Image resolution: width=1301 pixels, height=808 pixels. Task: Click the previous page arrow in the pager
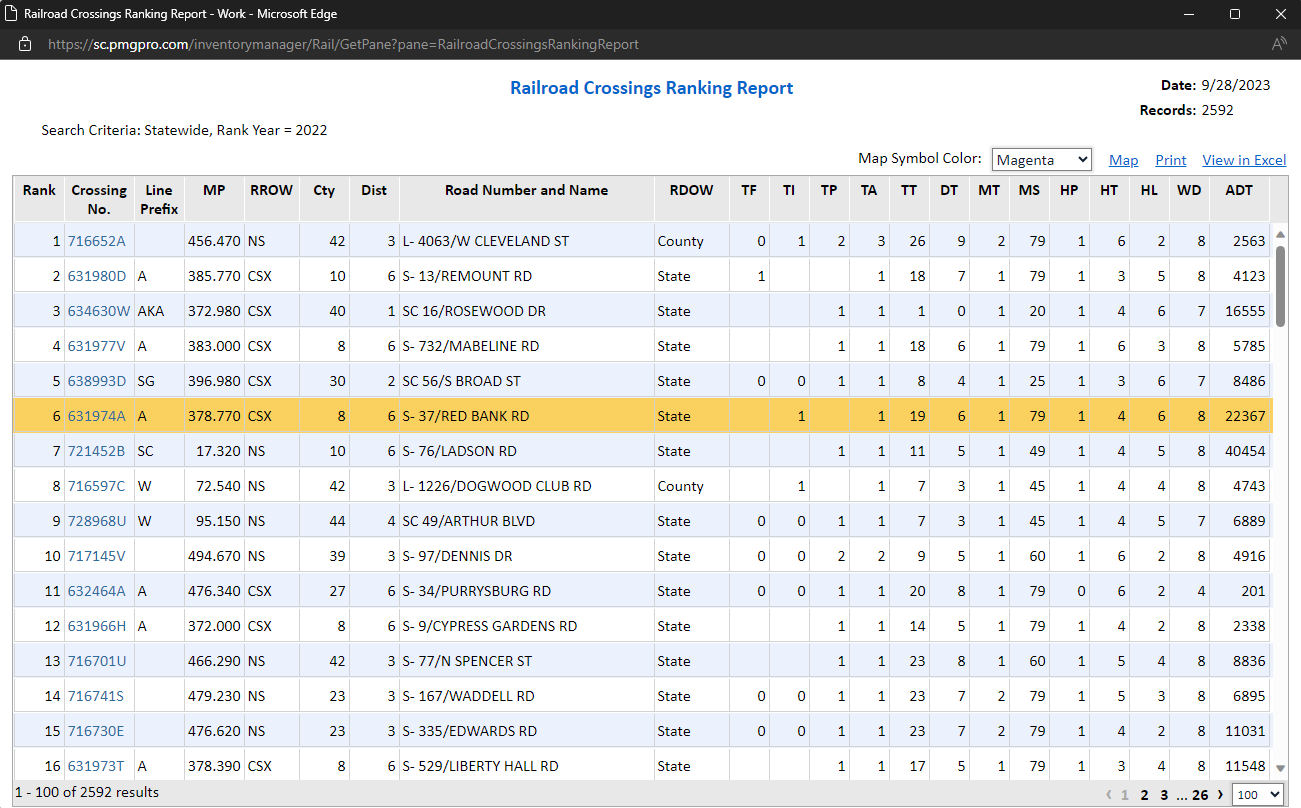[x=1111, y=795]
